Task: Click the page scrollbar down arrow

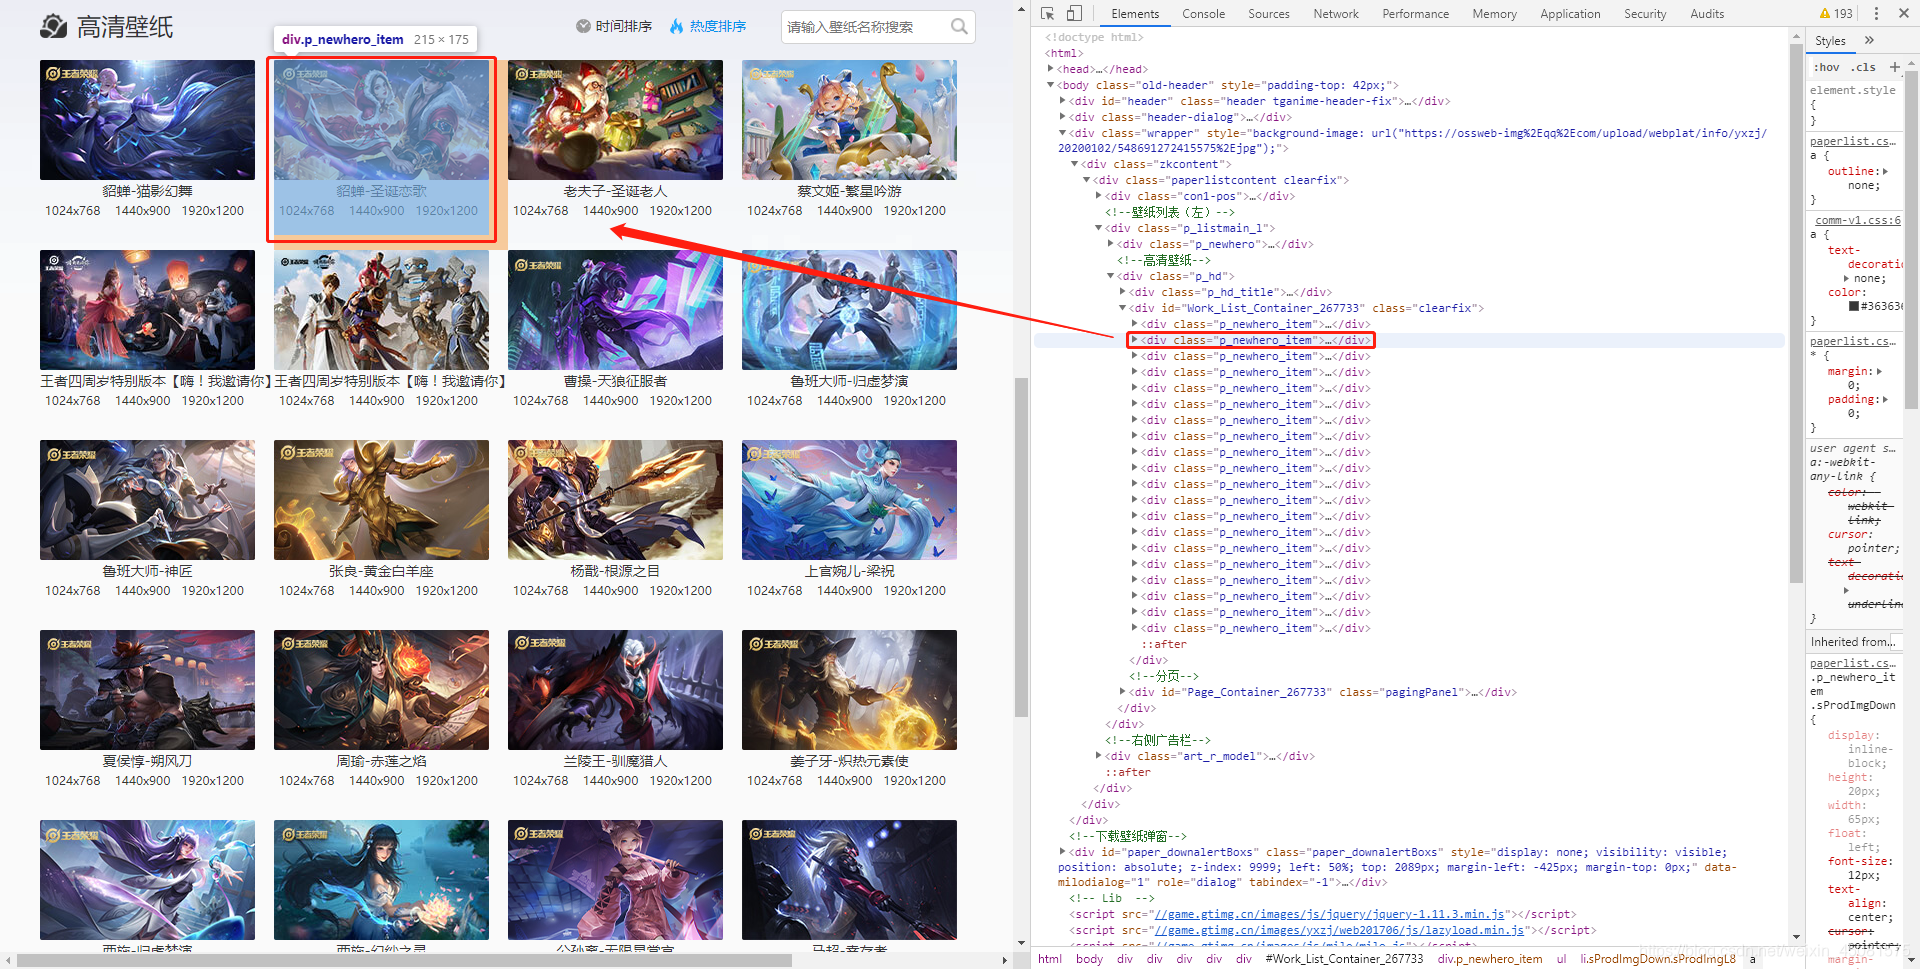Action: (x=1021, y=943)
